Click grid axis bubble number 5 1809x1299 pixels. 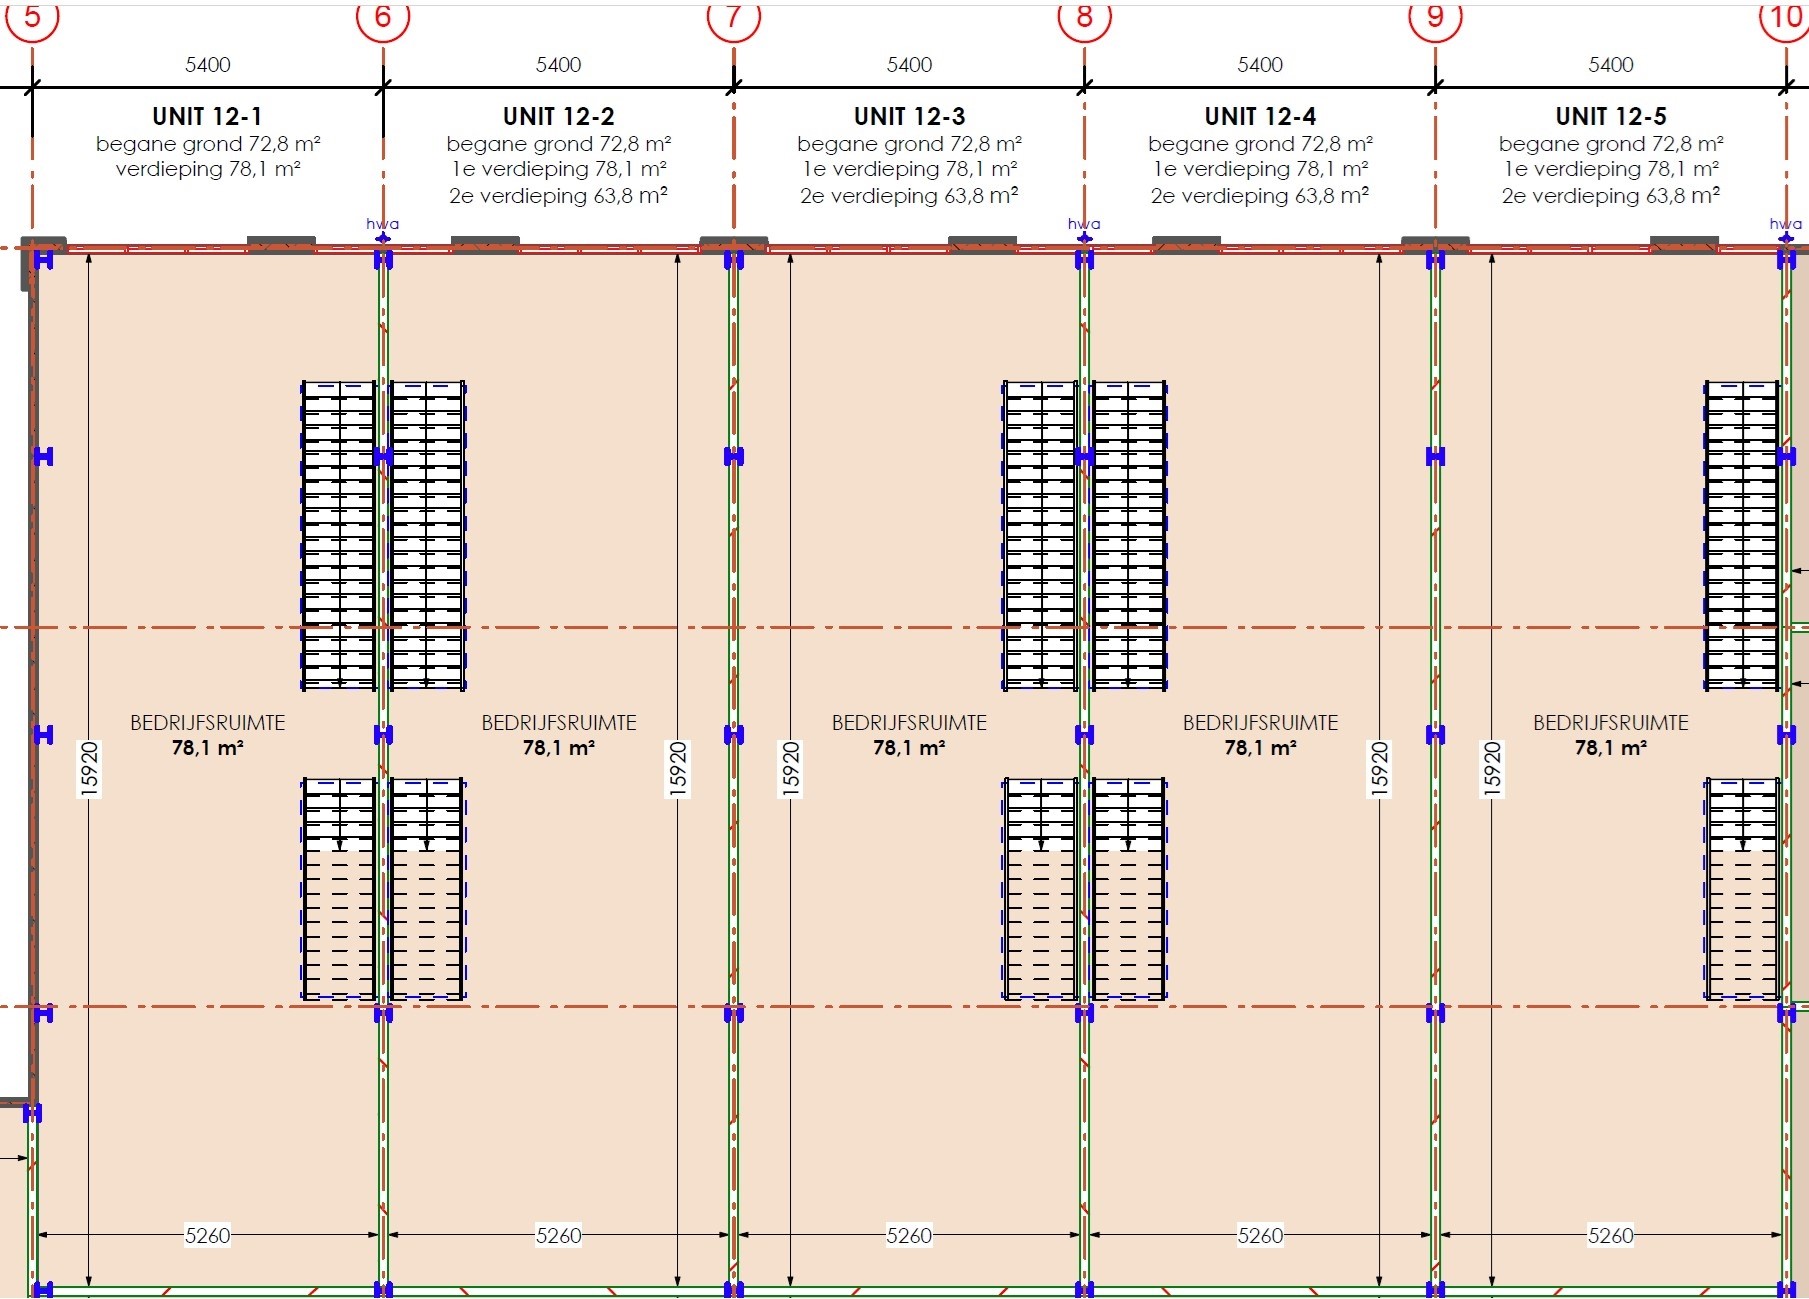pyautogui.click(x=32, y=17)
